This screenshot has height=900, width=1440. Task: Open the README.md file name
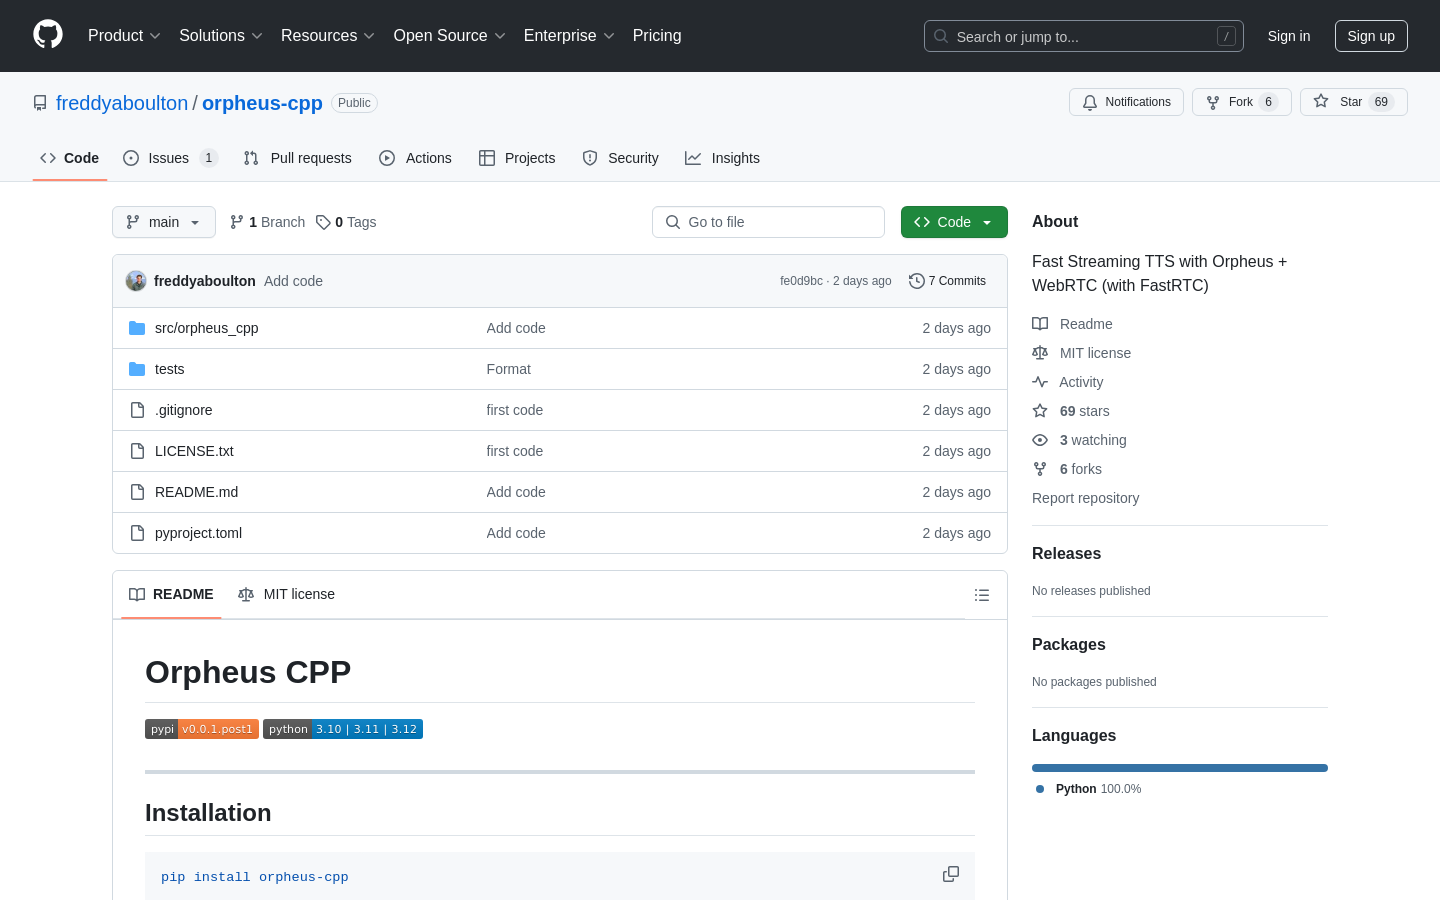196,492
